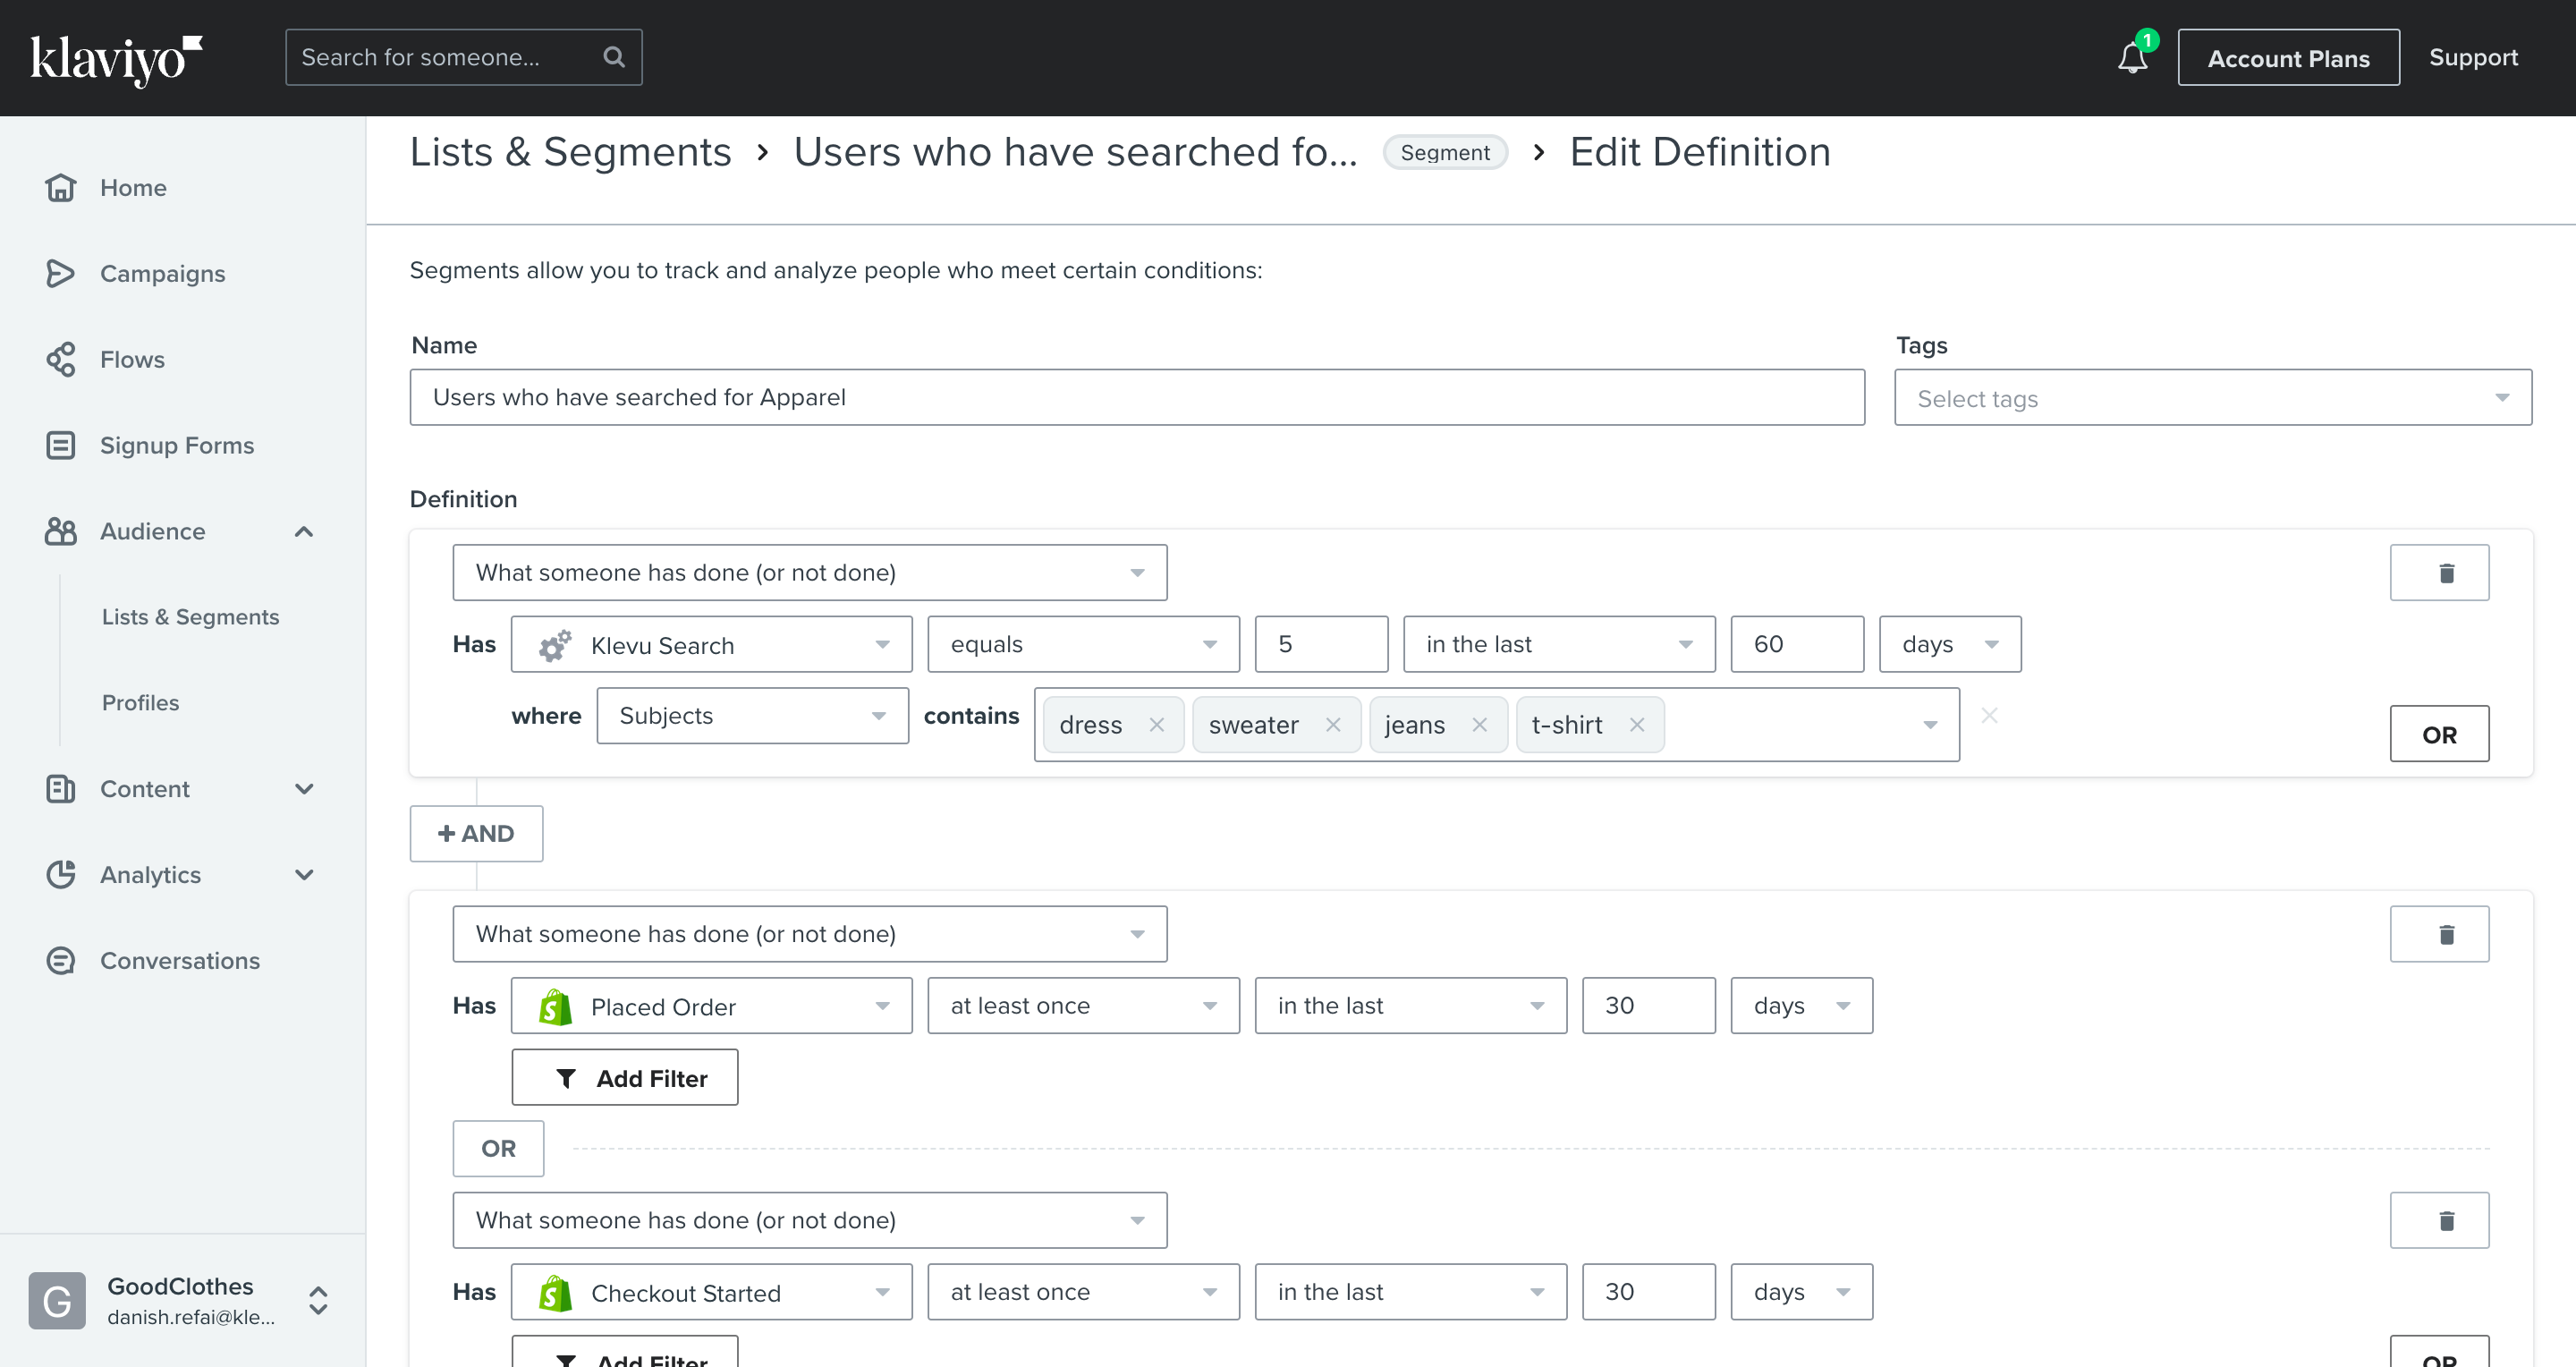Delete the Checkout Started condition
Image resolution: width=2576 pixels, height=1367 pixels.
pos(2439,1220)
